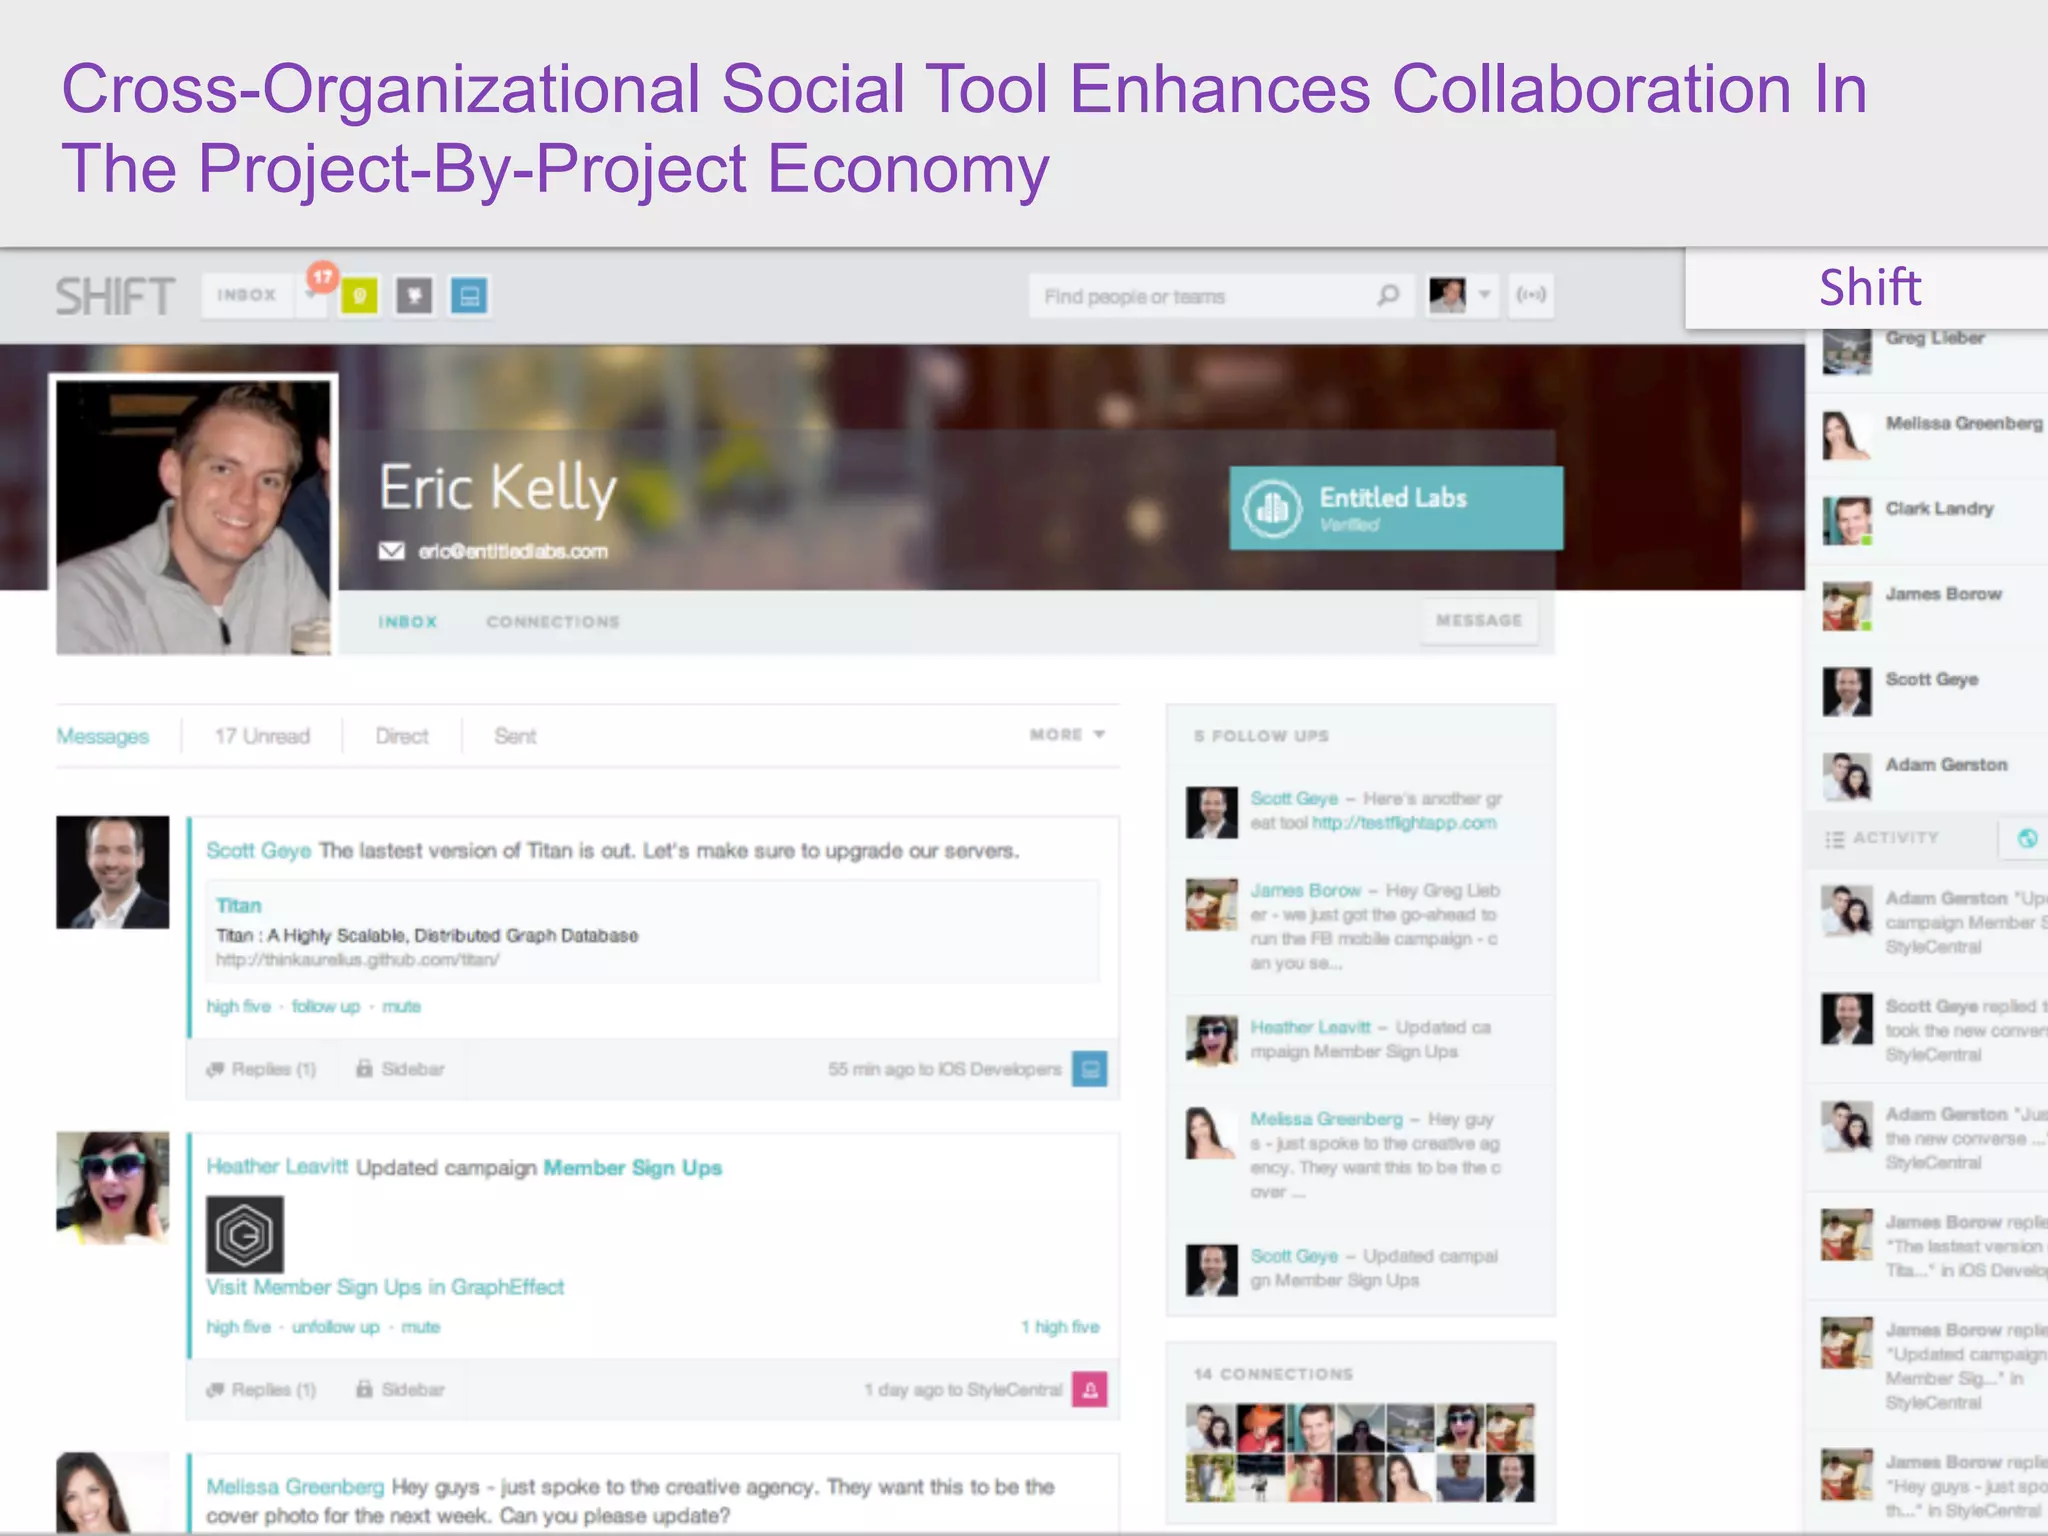Click the SHIFT logo
This screenshot has height=1536, width=2048.
click(115, 297)
